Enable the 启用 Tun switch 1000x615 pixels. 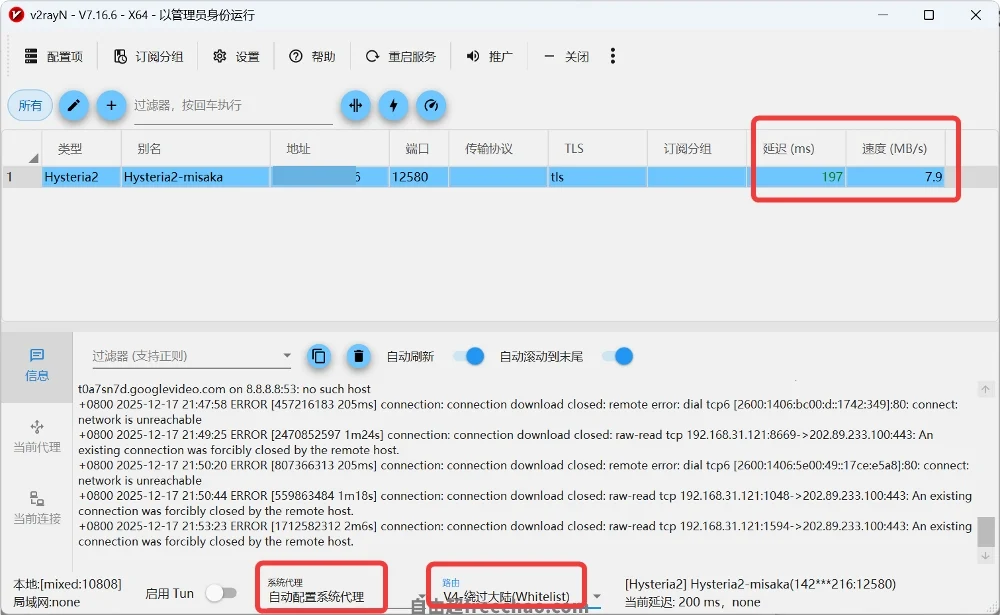220,593
